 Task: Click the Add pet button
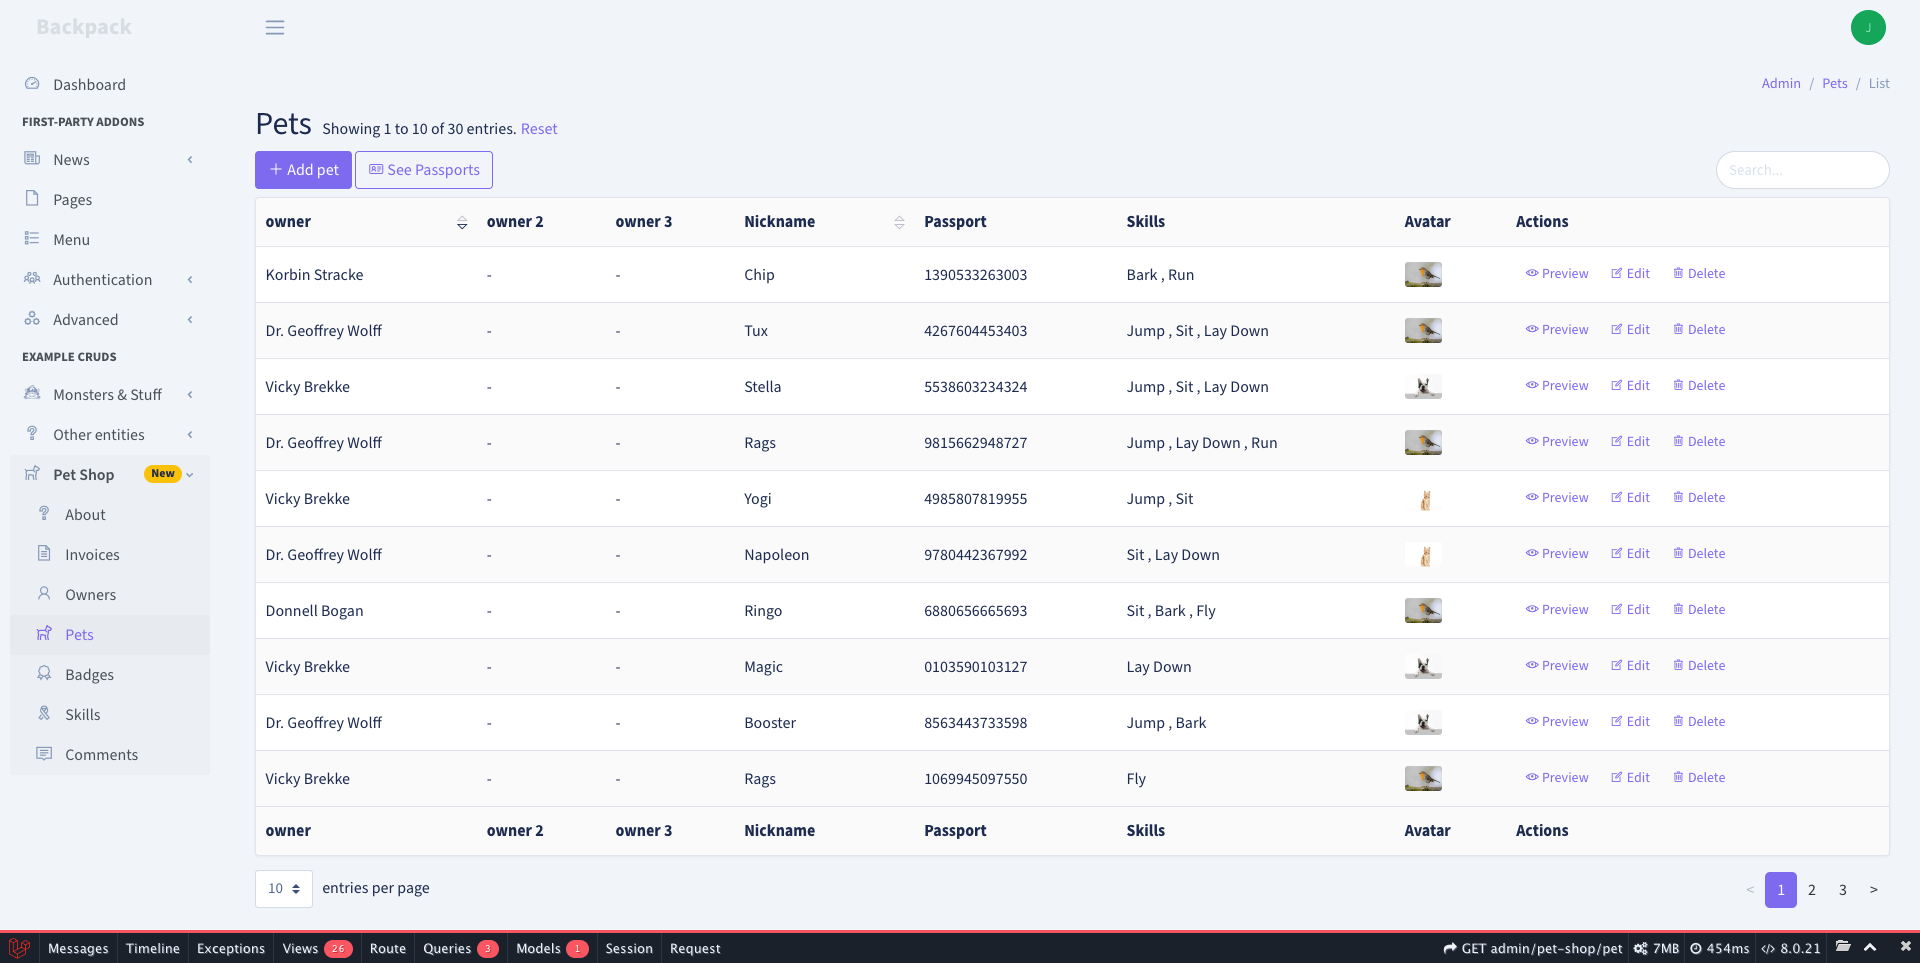pyautogui.click(x=303, y=170)
